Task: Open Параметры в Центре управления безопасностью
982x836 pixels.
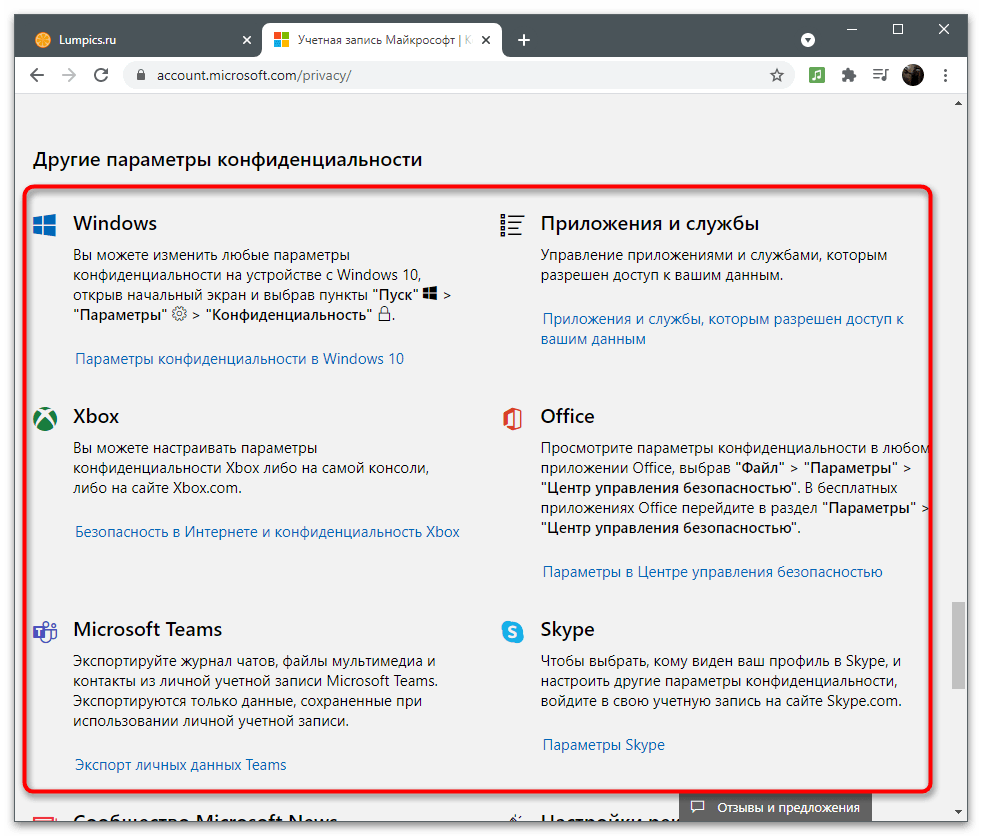Action: coord(713,572)
